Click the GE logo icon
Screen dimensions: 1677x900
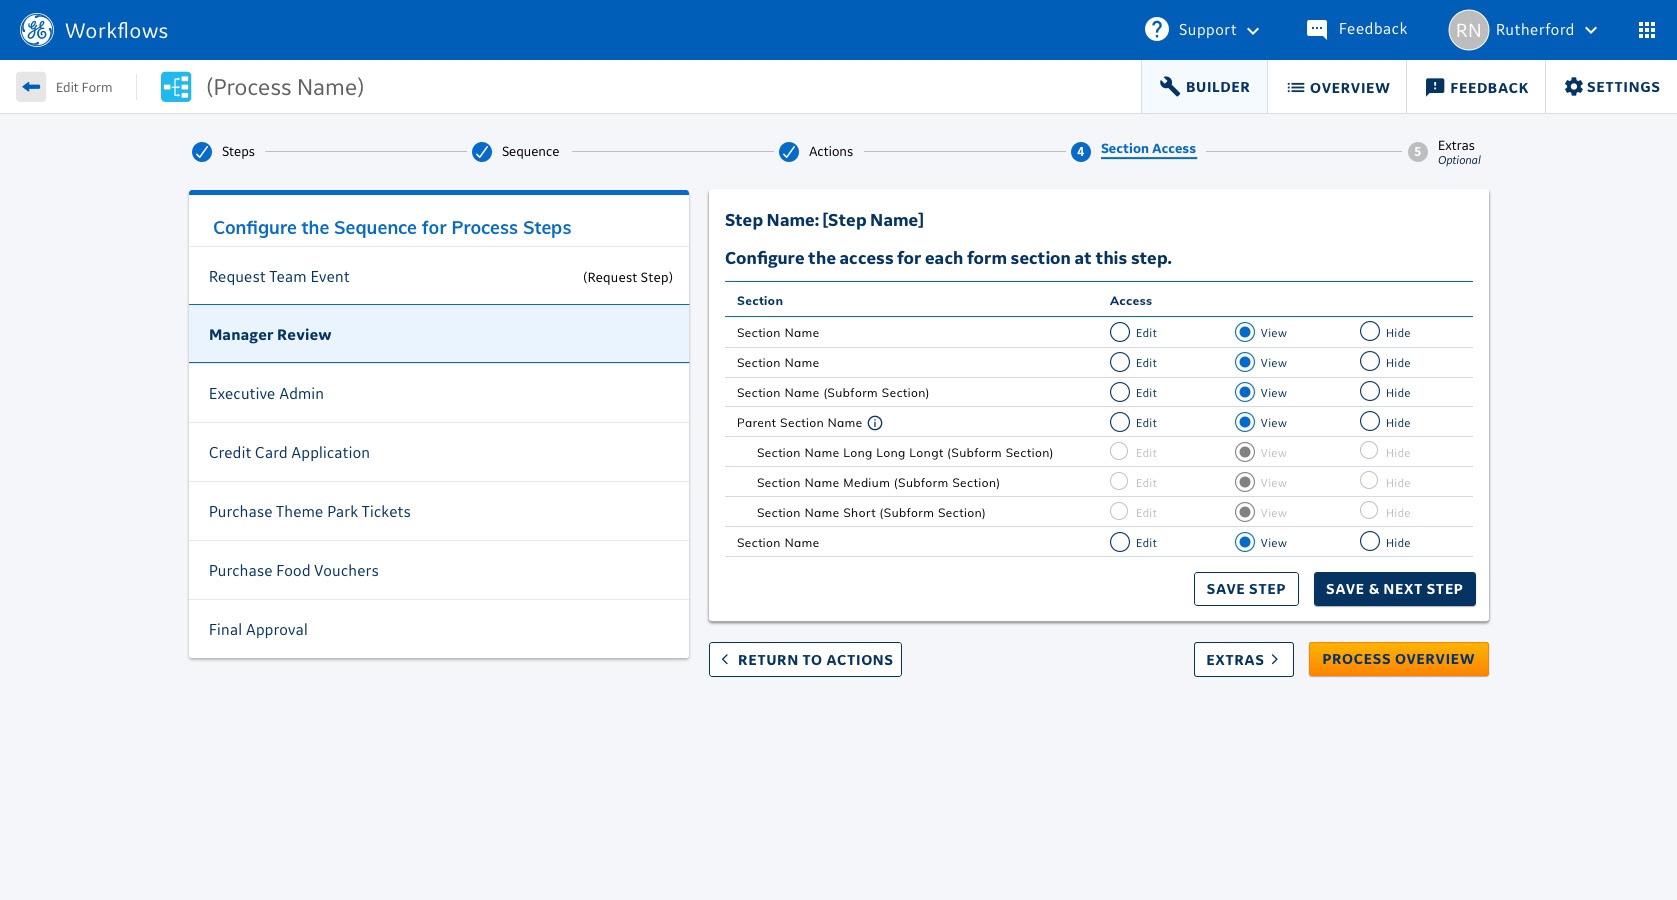coord(37,30)
